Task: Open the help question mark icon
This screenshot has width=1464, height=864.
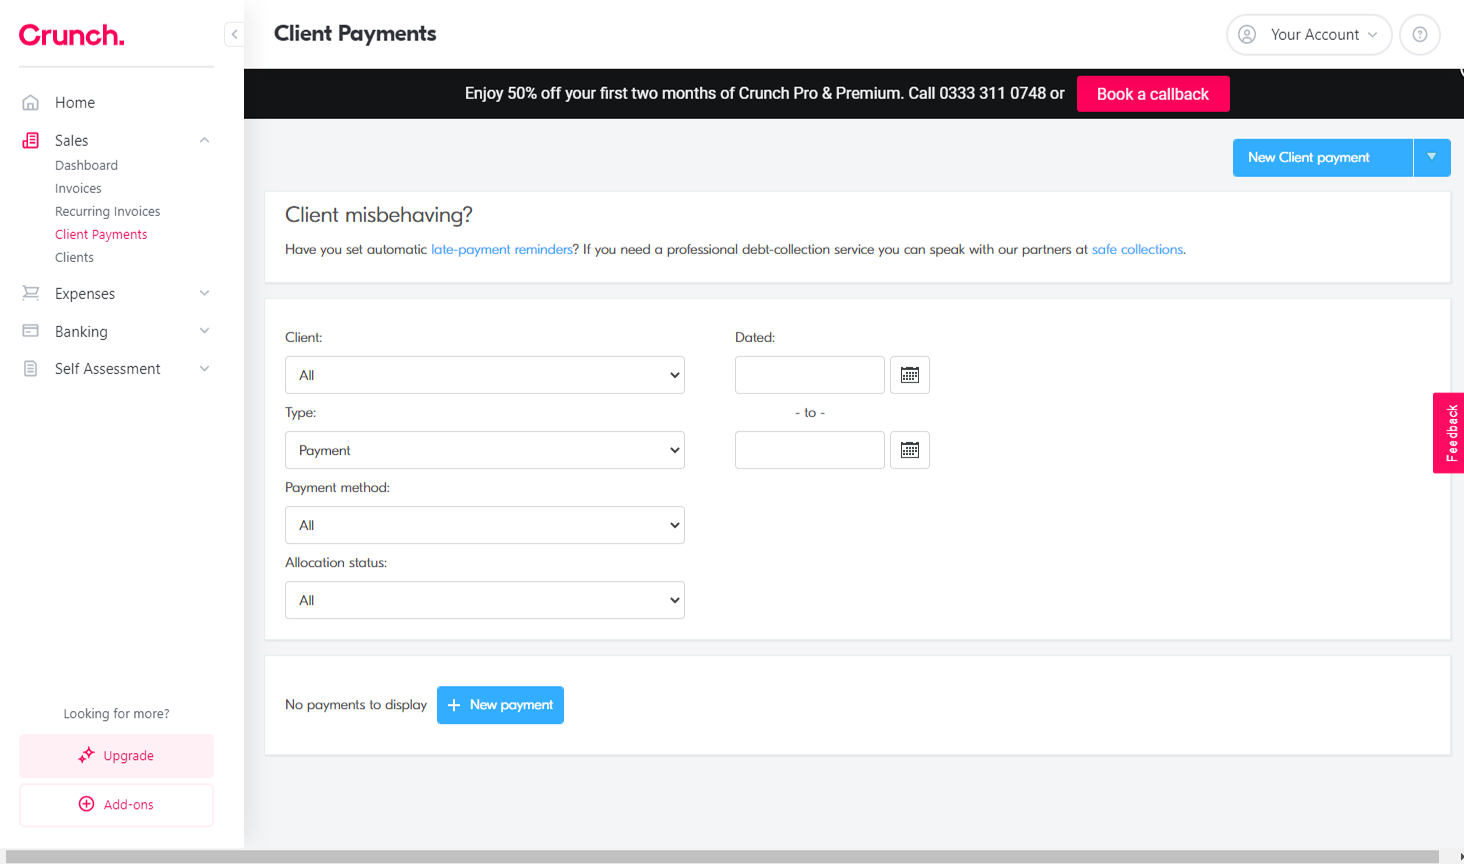Action: [1419, 34]
